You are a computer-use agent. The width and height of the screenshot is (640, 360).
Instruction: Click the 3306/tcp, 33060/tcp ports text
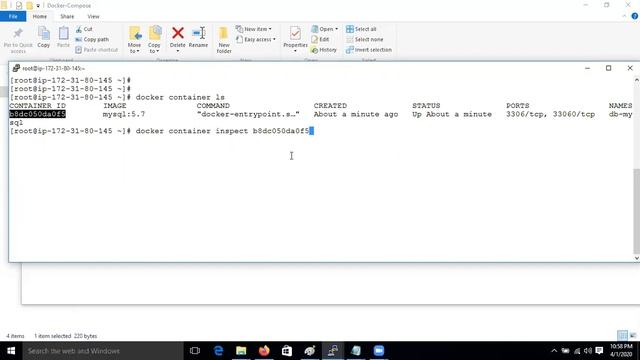(x=550, y=114)
